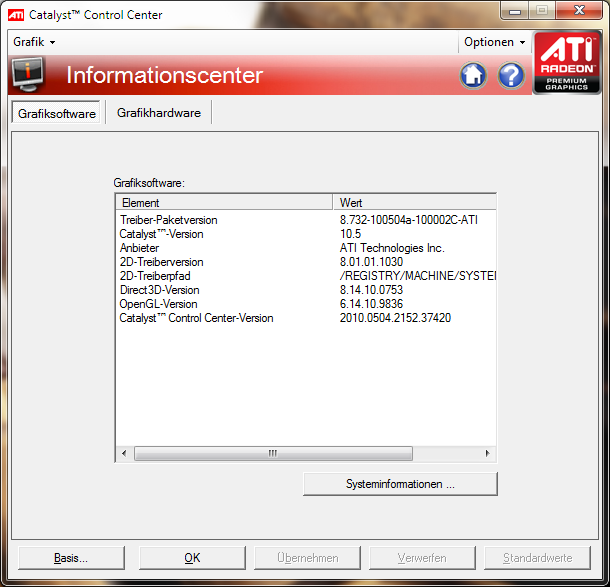Viewport: 610px width, 587px height.
Task: Click the Basis... button
Action: point(71,558)
